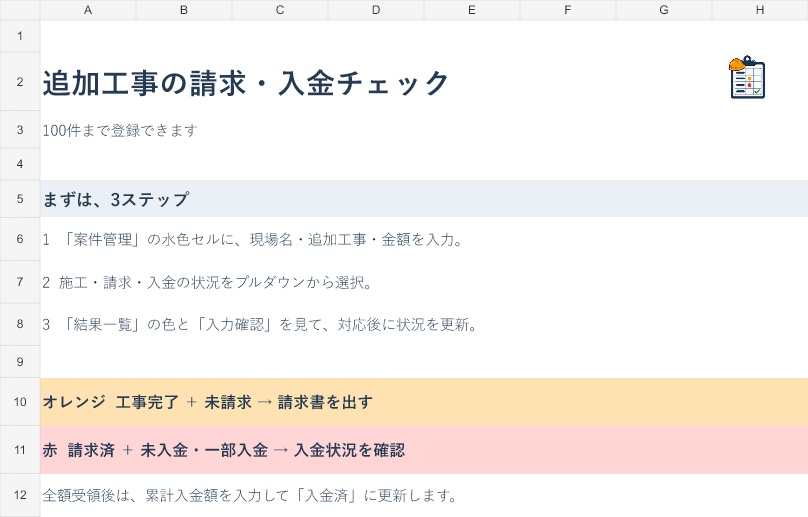
Task: Click the title 追加工事の請求・入金チェック
Action: point(245,83)
